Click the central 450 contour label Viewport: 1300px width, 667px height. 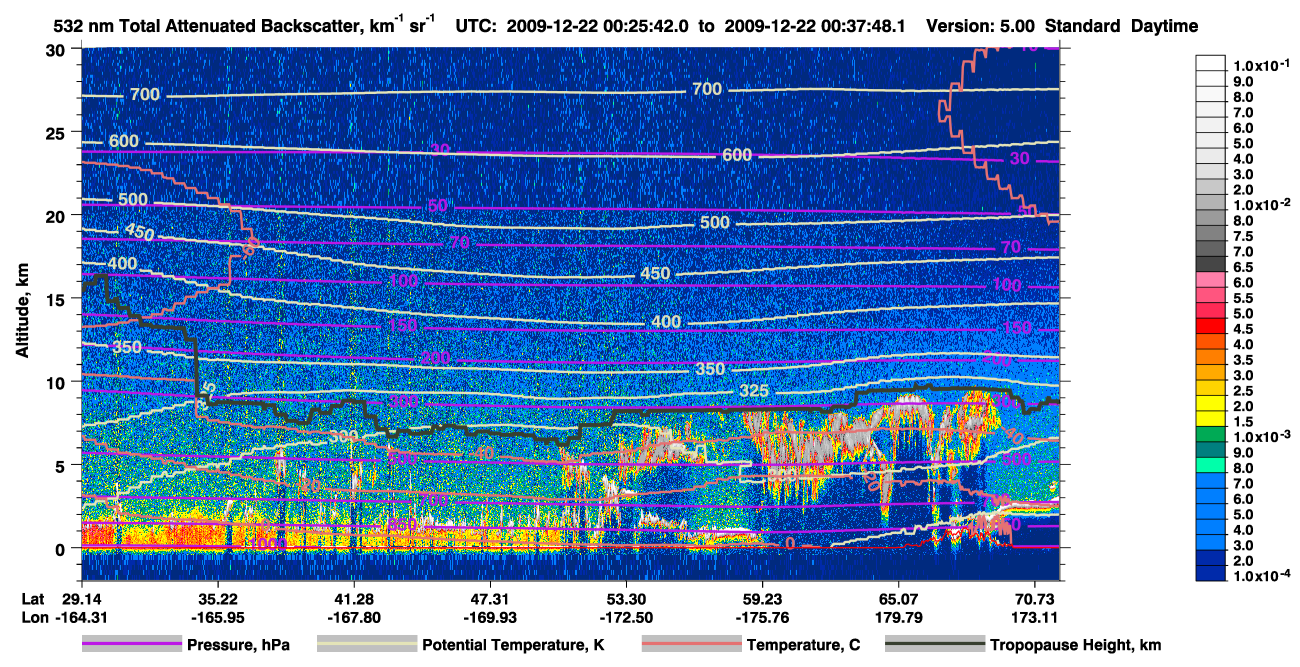coord(655,274)
